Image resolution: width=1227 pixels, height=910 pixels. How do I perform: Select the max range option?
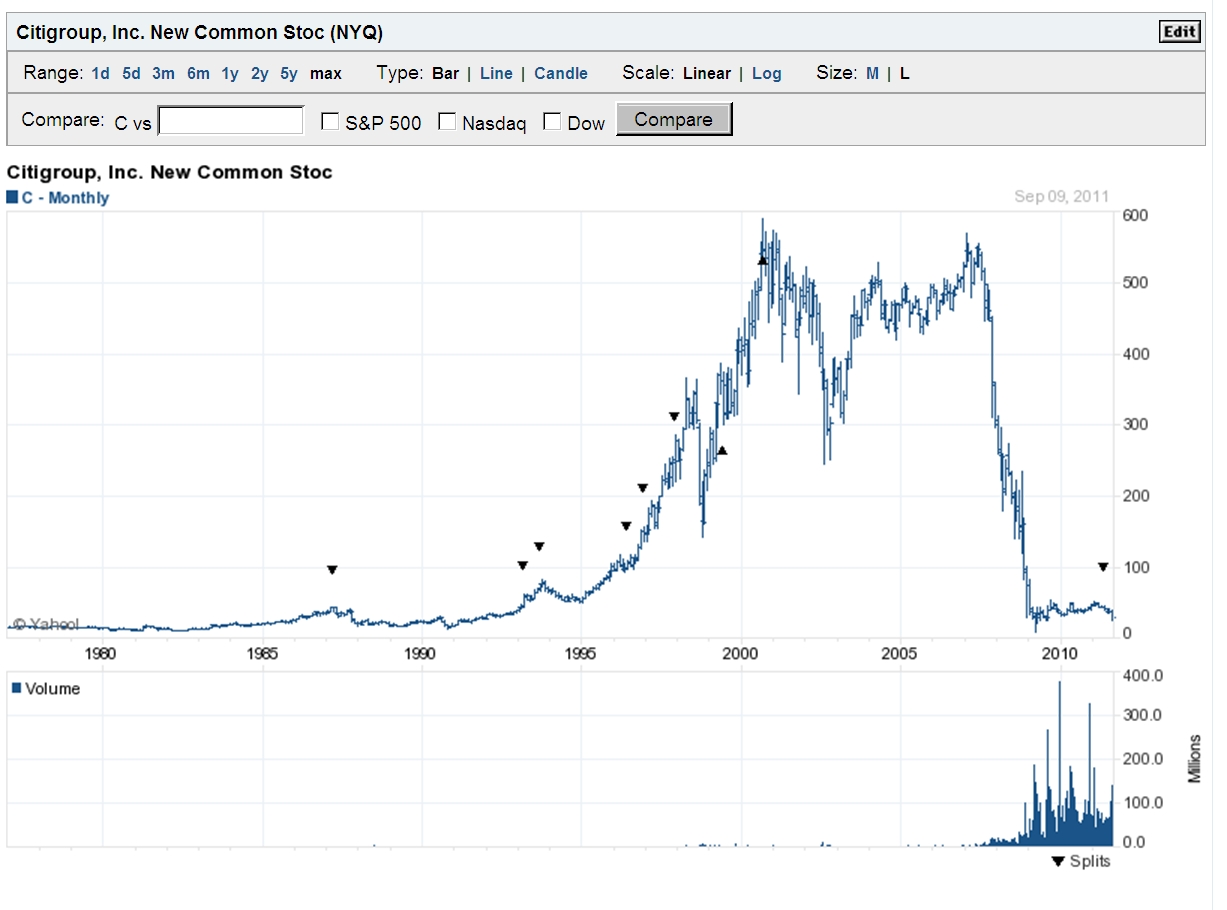326,73
